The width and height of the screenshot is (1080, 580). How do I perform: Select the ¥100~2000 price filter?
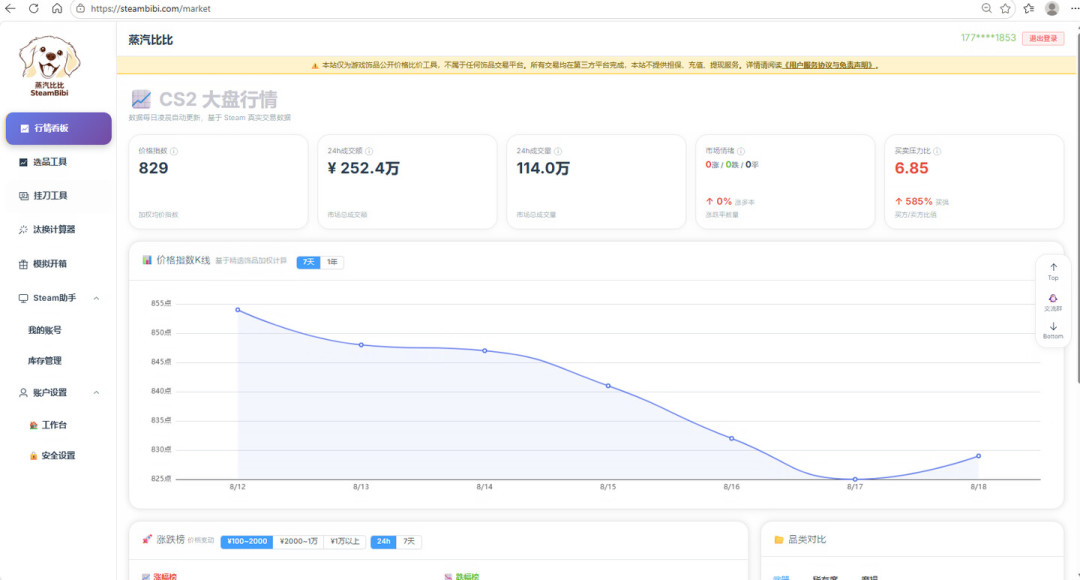click(x=247, y=541)
